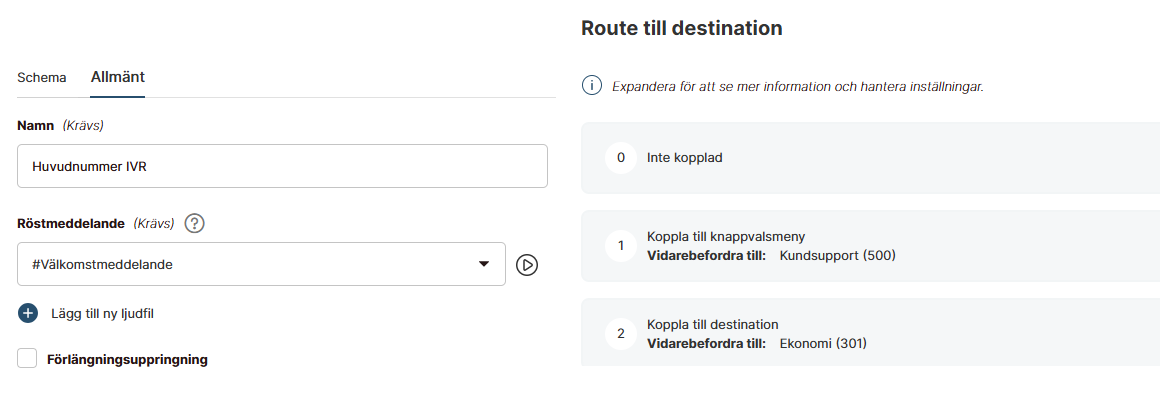Click the Förlängningsuppringning label text

click(127, 360)
